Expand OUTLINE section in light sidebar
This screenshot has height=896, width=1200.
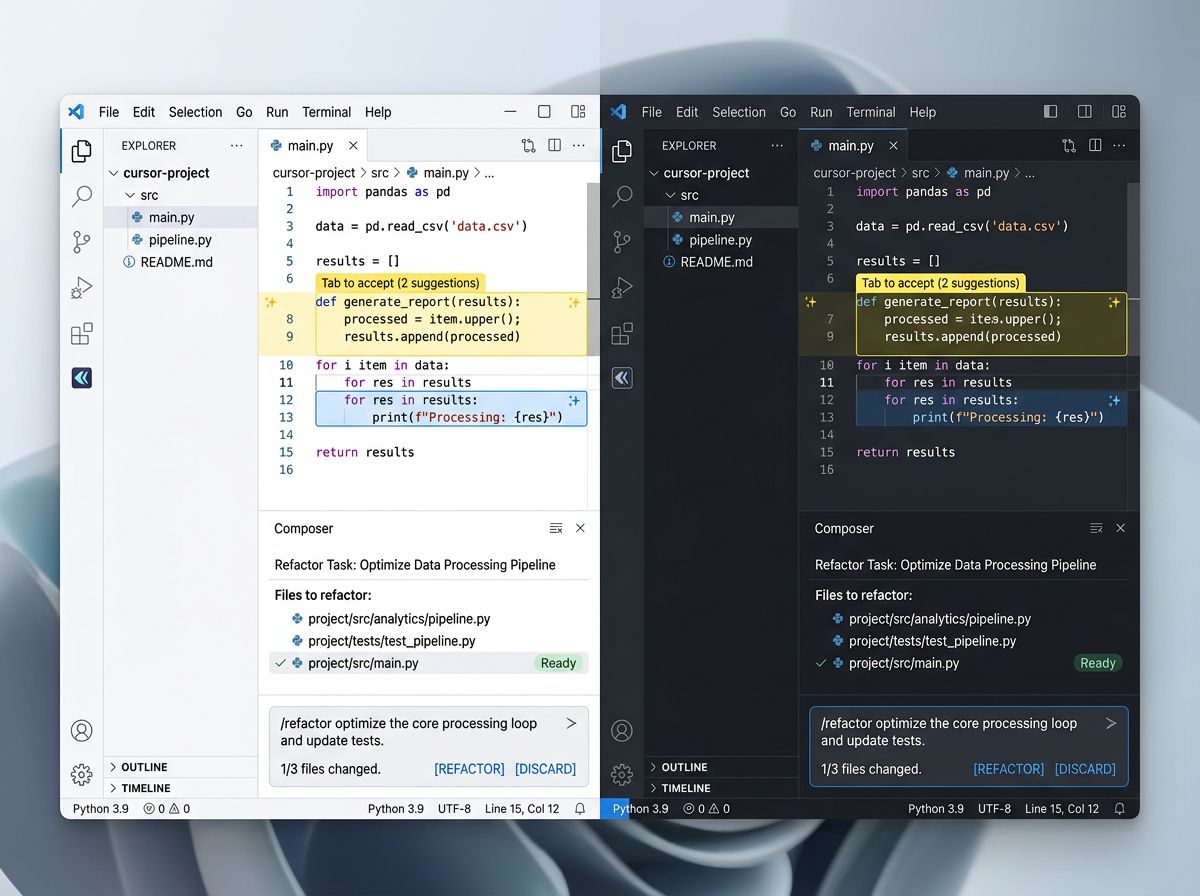[x=113, y=767]
